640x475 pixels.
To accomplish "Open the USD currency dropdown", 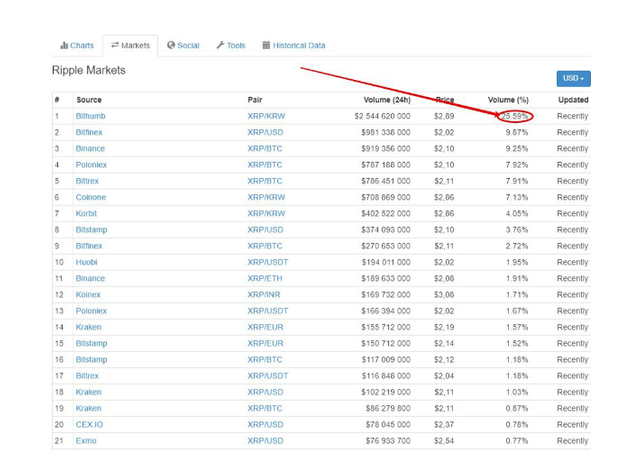I will pos(573,78).
